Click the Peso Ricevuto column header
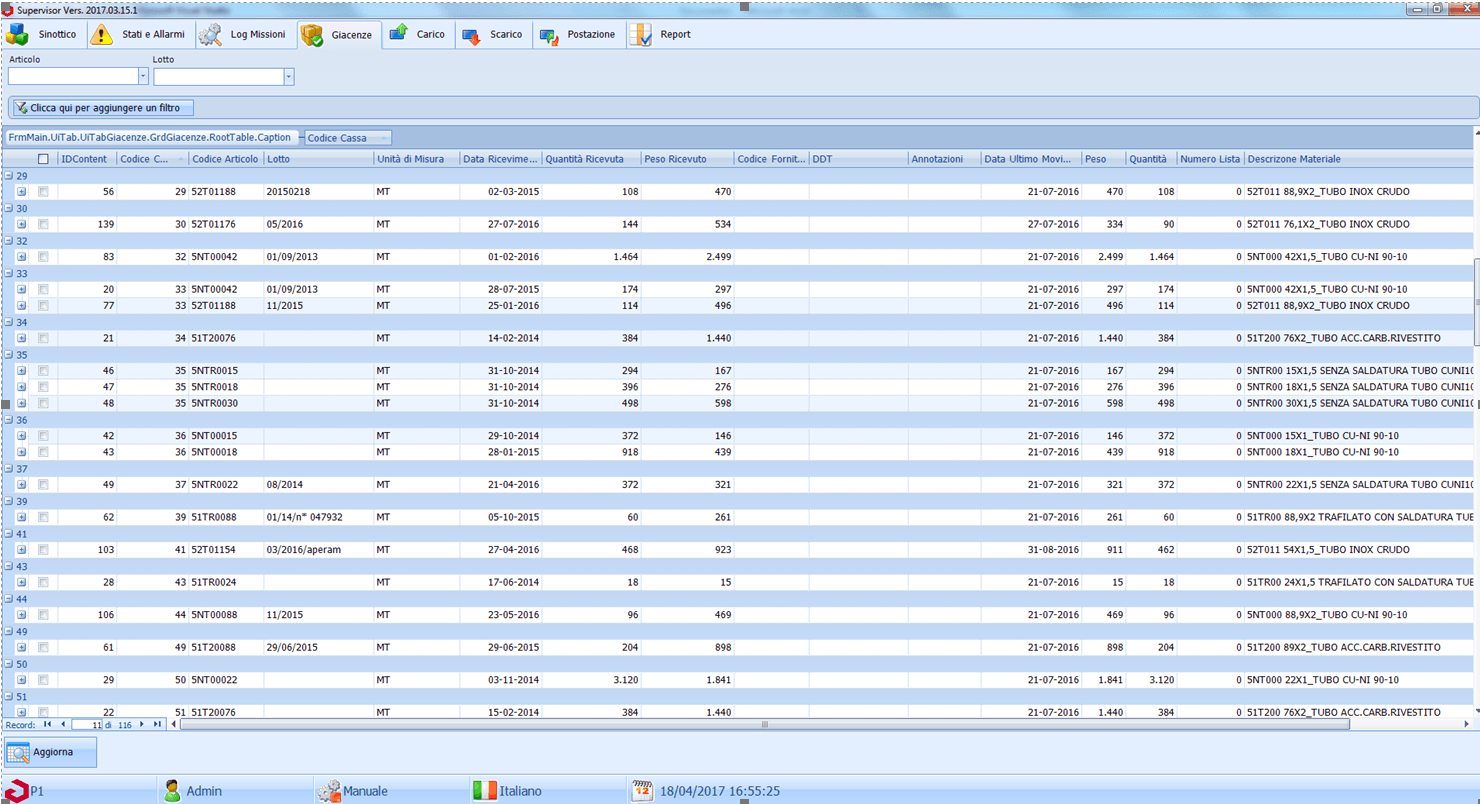 point(687,159)
